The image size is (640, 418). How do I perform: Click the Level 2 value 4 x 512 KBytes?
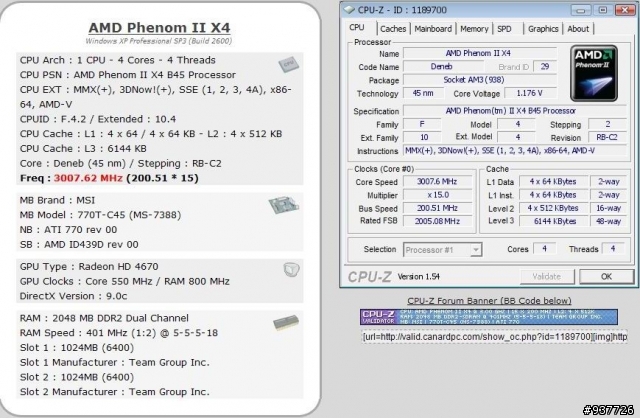pyautogui.click(x=553, y=208)
